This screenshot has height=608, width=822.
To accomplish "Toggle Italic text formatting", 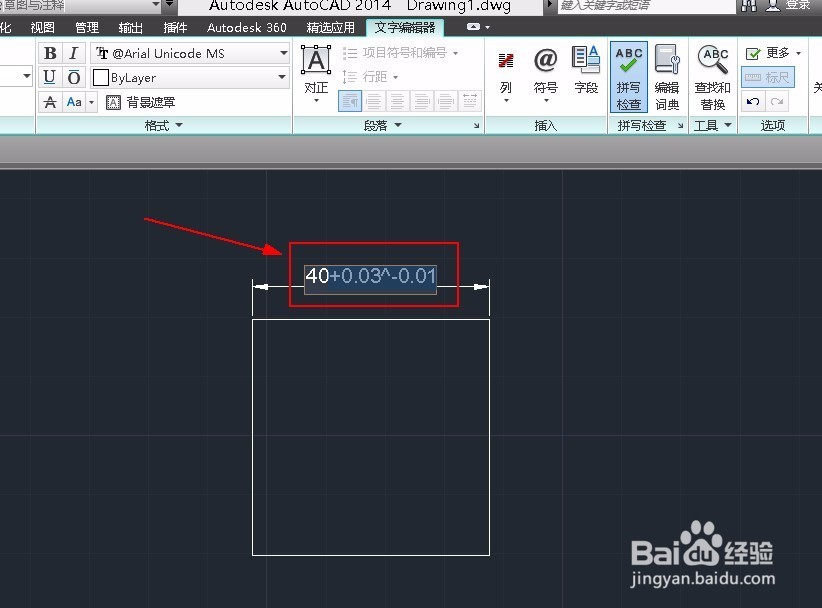I will [x=73, y=53].
